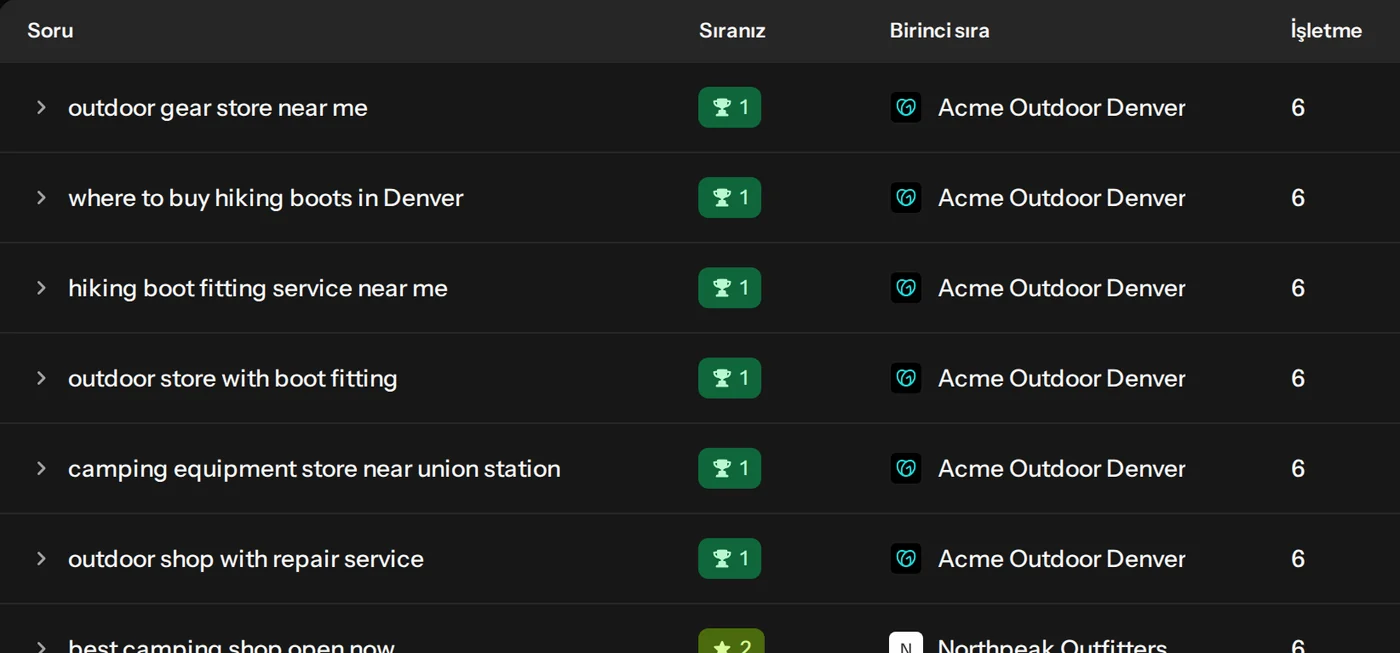Click 'Acme Outdoor Denver' name in 'outdoor gear store near me' row

click(1062, 108)
